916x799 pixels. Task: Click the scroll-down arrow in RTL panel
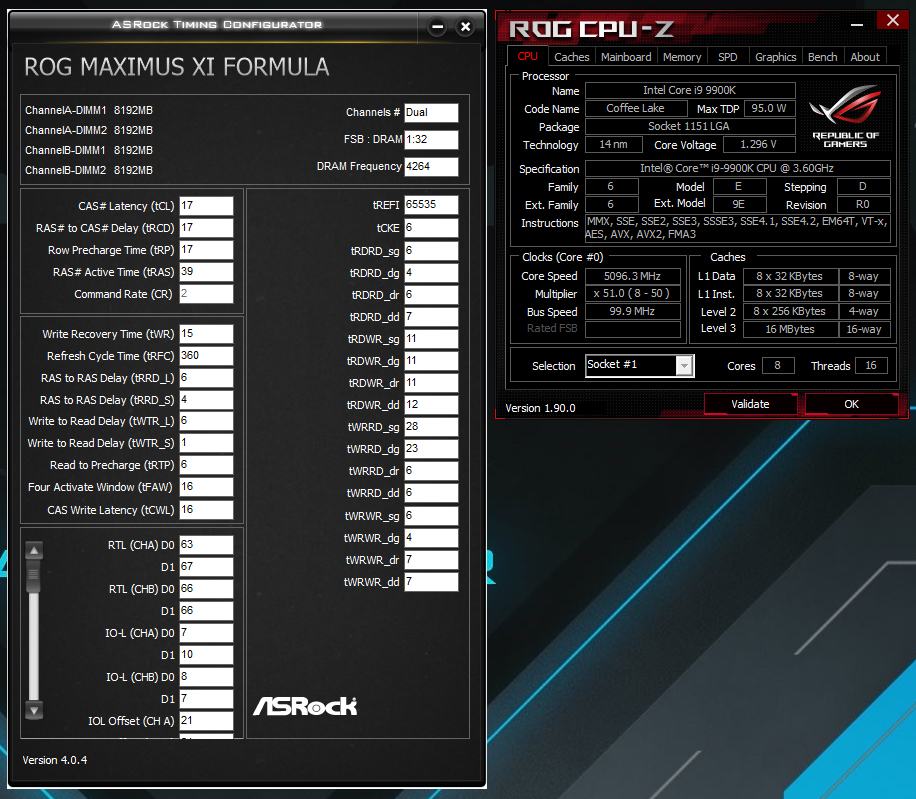tap(34, 711)
